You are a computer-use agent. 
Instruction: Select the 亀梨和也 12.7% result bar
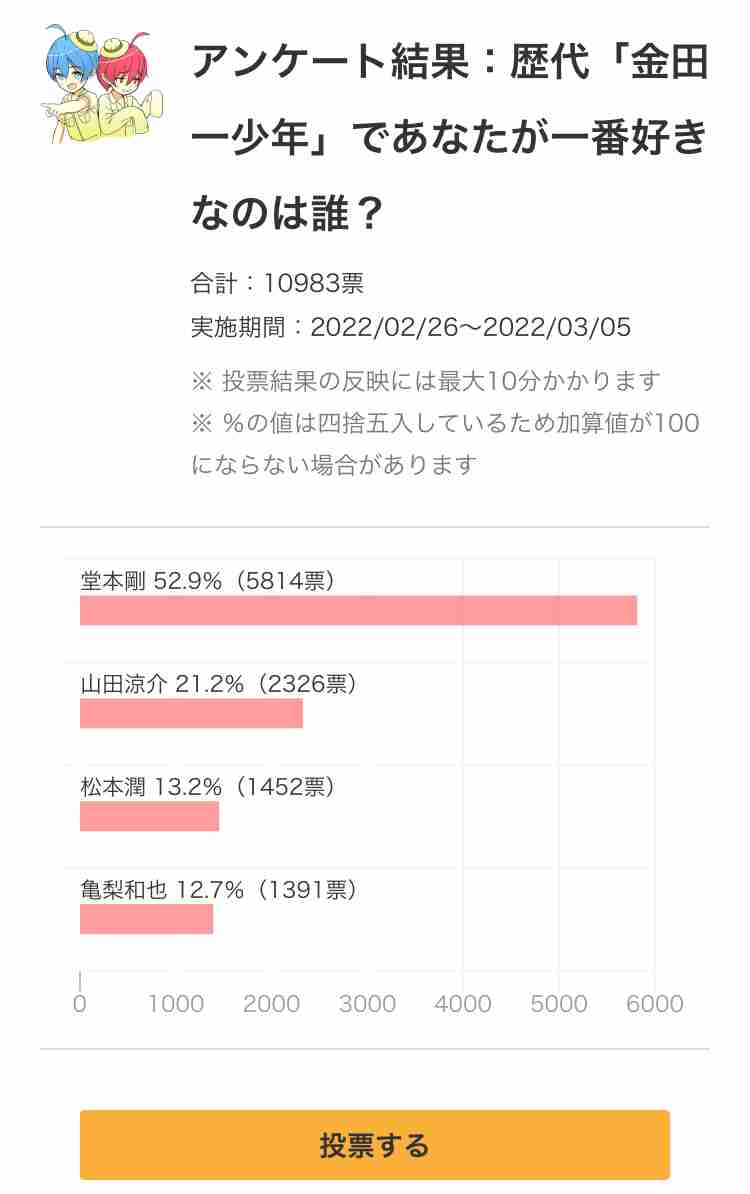tap(146, 919)
